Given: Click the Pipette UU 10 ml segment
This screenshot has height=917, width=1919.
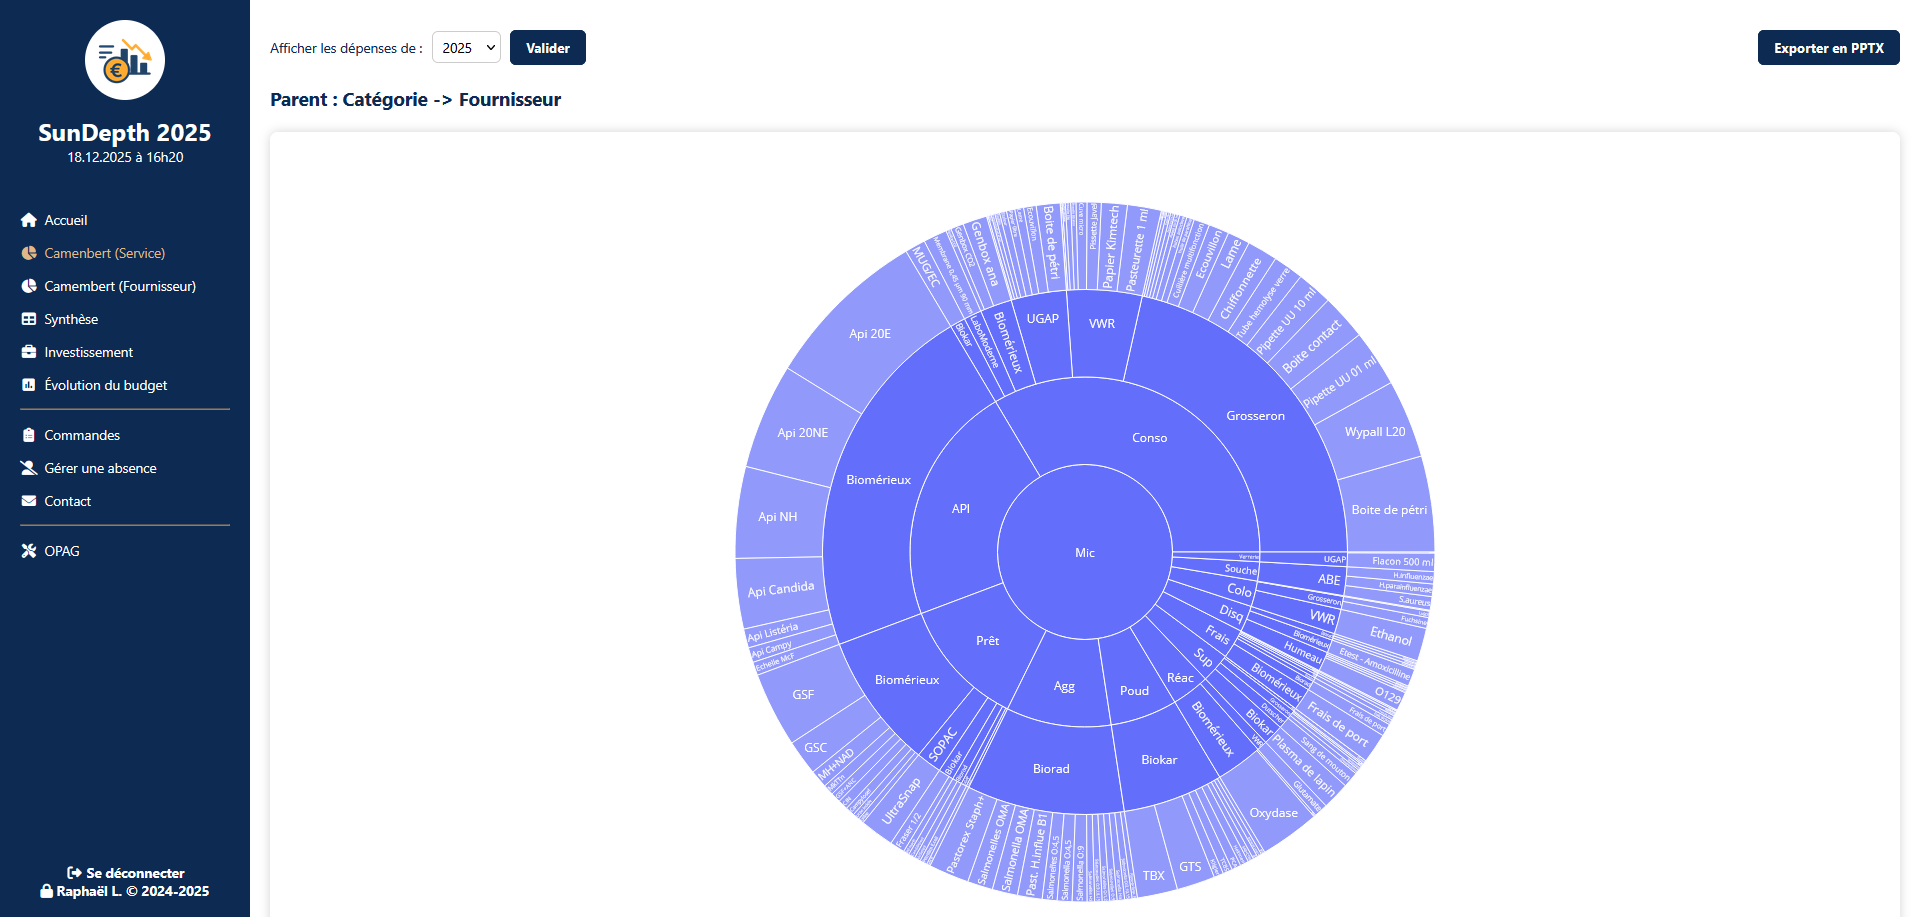Looking at the screenshot, I should pos(1286,320).
